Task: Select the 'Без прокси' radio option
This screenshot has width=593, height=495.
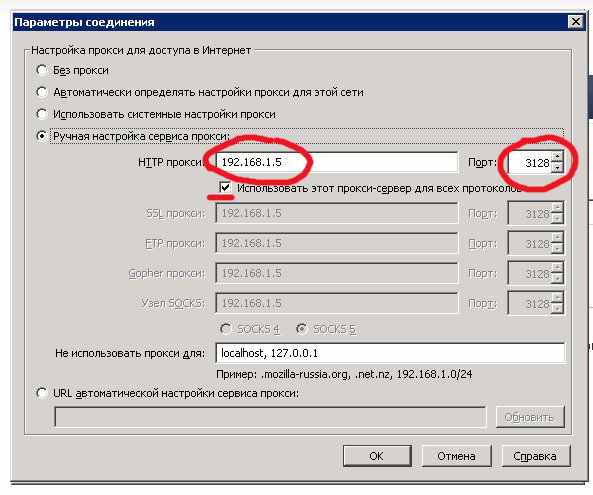Action: (x=41, y=70)
